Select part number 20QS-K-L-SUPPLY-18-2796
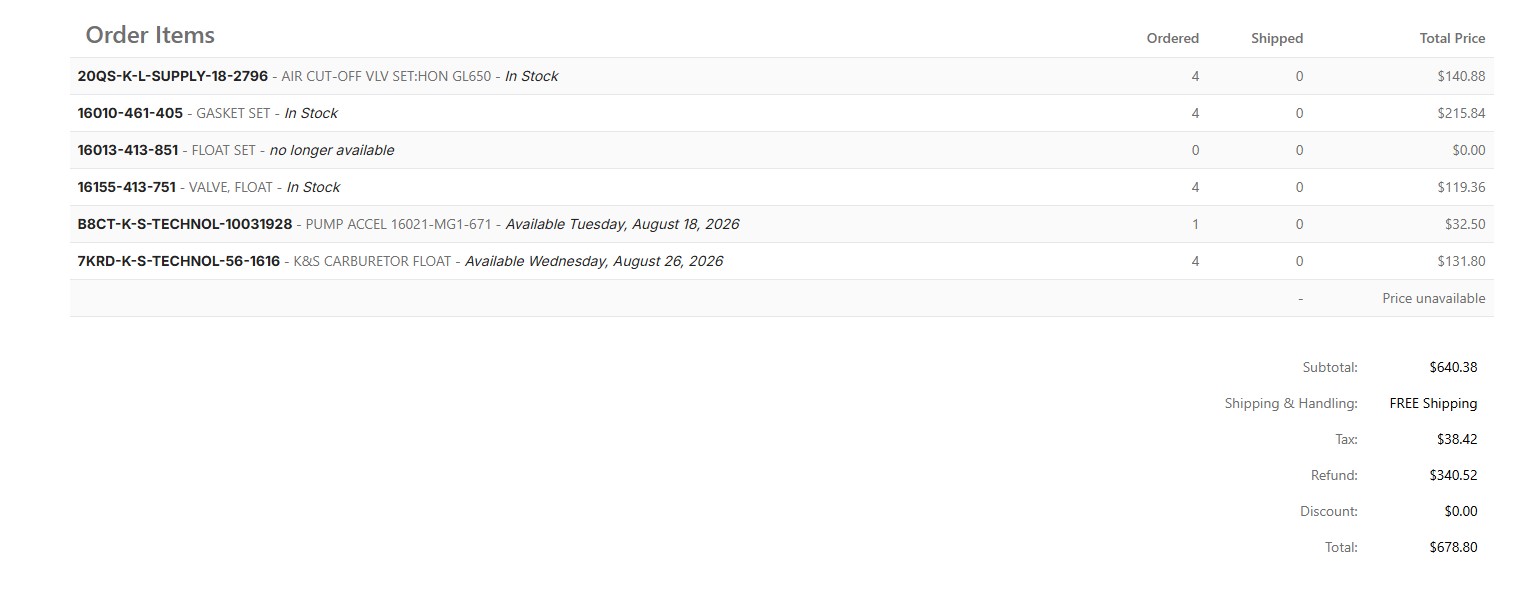Viewport: 1529px width, 604px height. pyautogui.click(x=173, y=76)
